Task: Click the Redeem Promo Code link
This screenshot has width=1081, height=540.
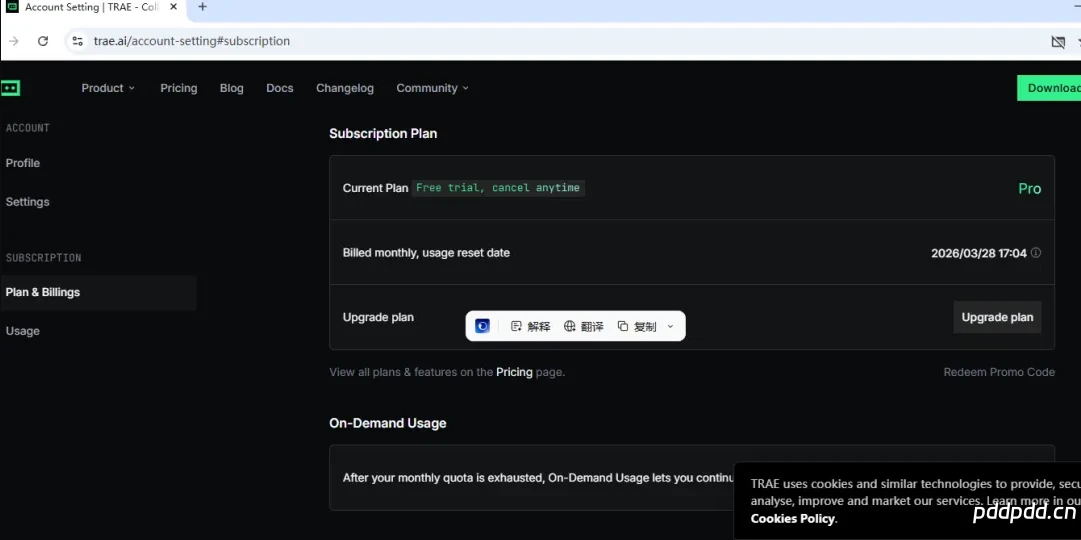Action: click(998, 372)
